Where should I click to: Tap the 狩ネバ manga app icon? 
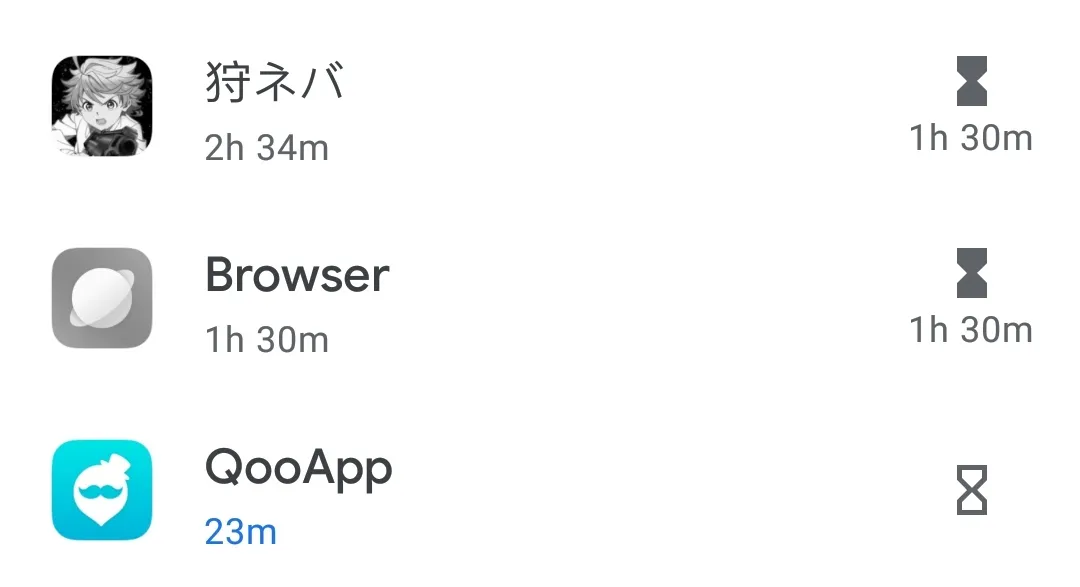point(102,106)
